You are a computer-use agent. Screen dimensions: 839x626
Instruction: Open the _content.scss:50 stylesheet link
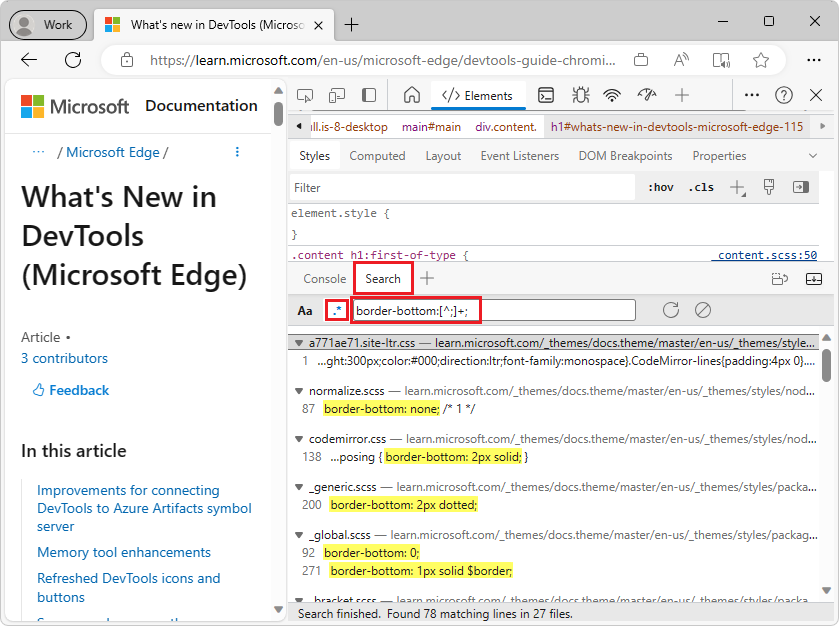tap(765, 254)
